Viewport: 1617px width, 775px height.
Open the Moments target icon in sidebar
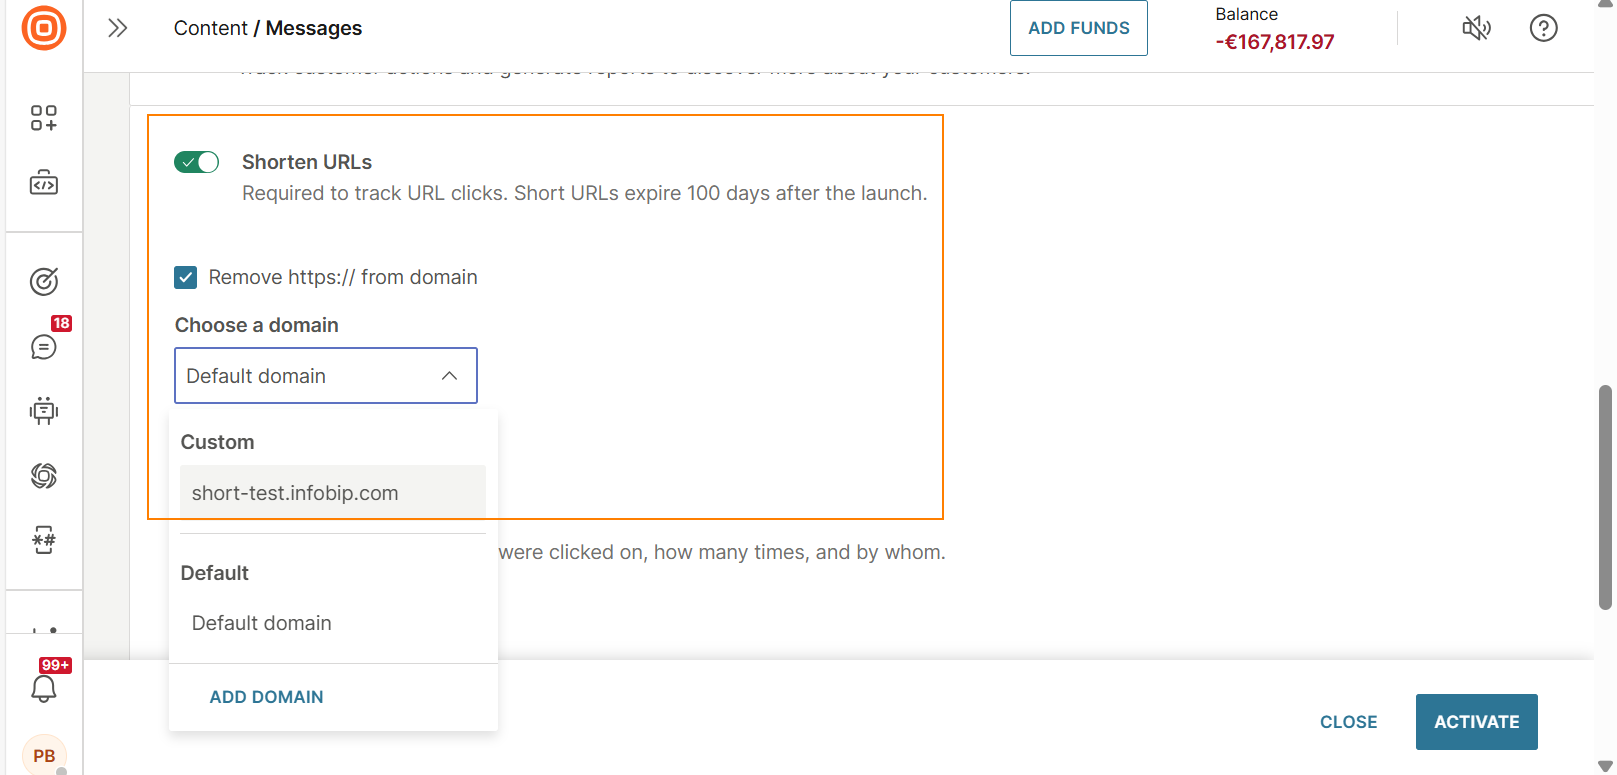tap(44, 281)
